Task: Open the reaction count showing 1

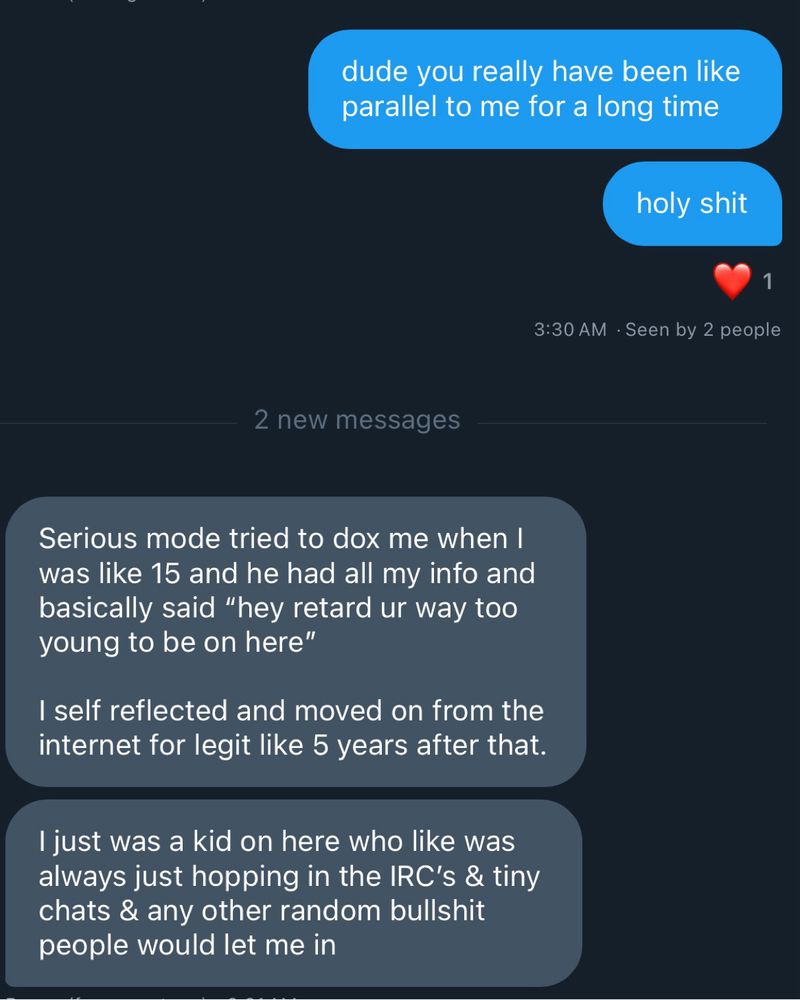Action: coord(767,281)
